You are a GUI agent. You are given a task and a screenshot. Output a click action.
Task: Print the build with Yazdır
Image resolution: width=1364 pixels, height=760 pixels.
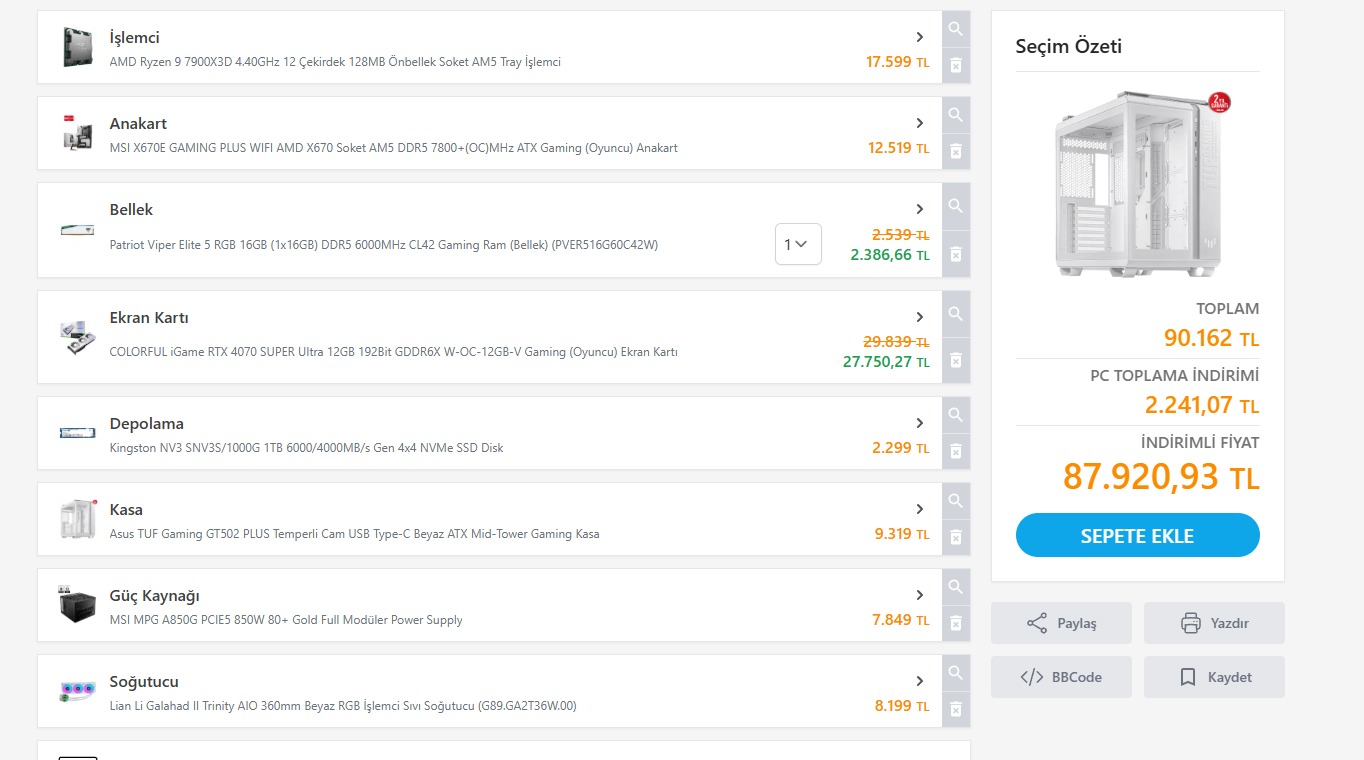click(1214, 623)
